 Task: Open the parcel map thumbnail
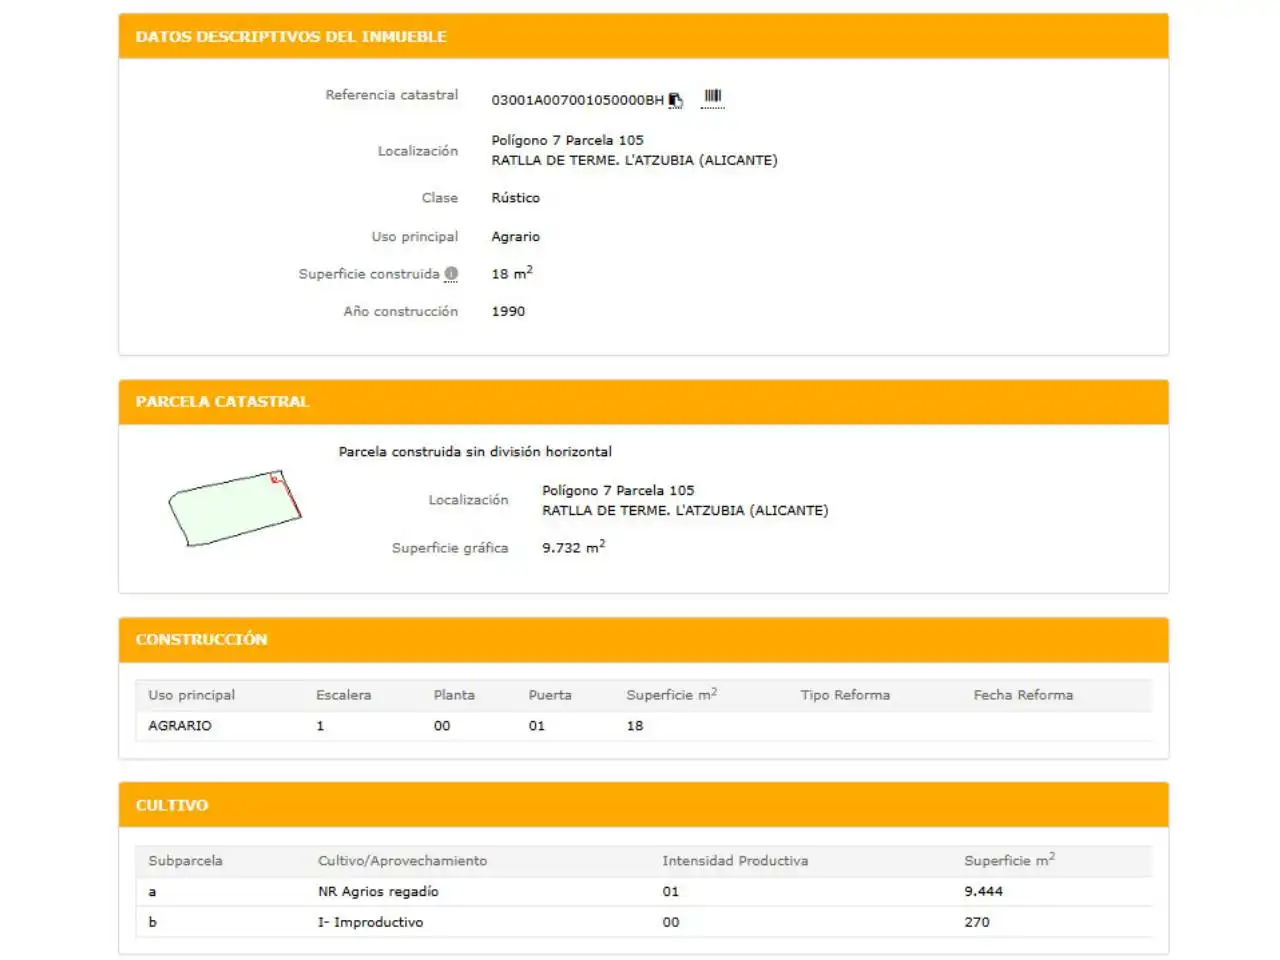click(x=234, y=508)
